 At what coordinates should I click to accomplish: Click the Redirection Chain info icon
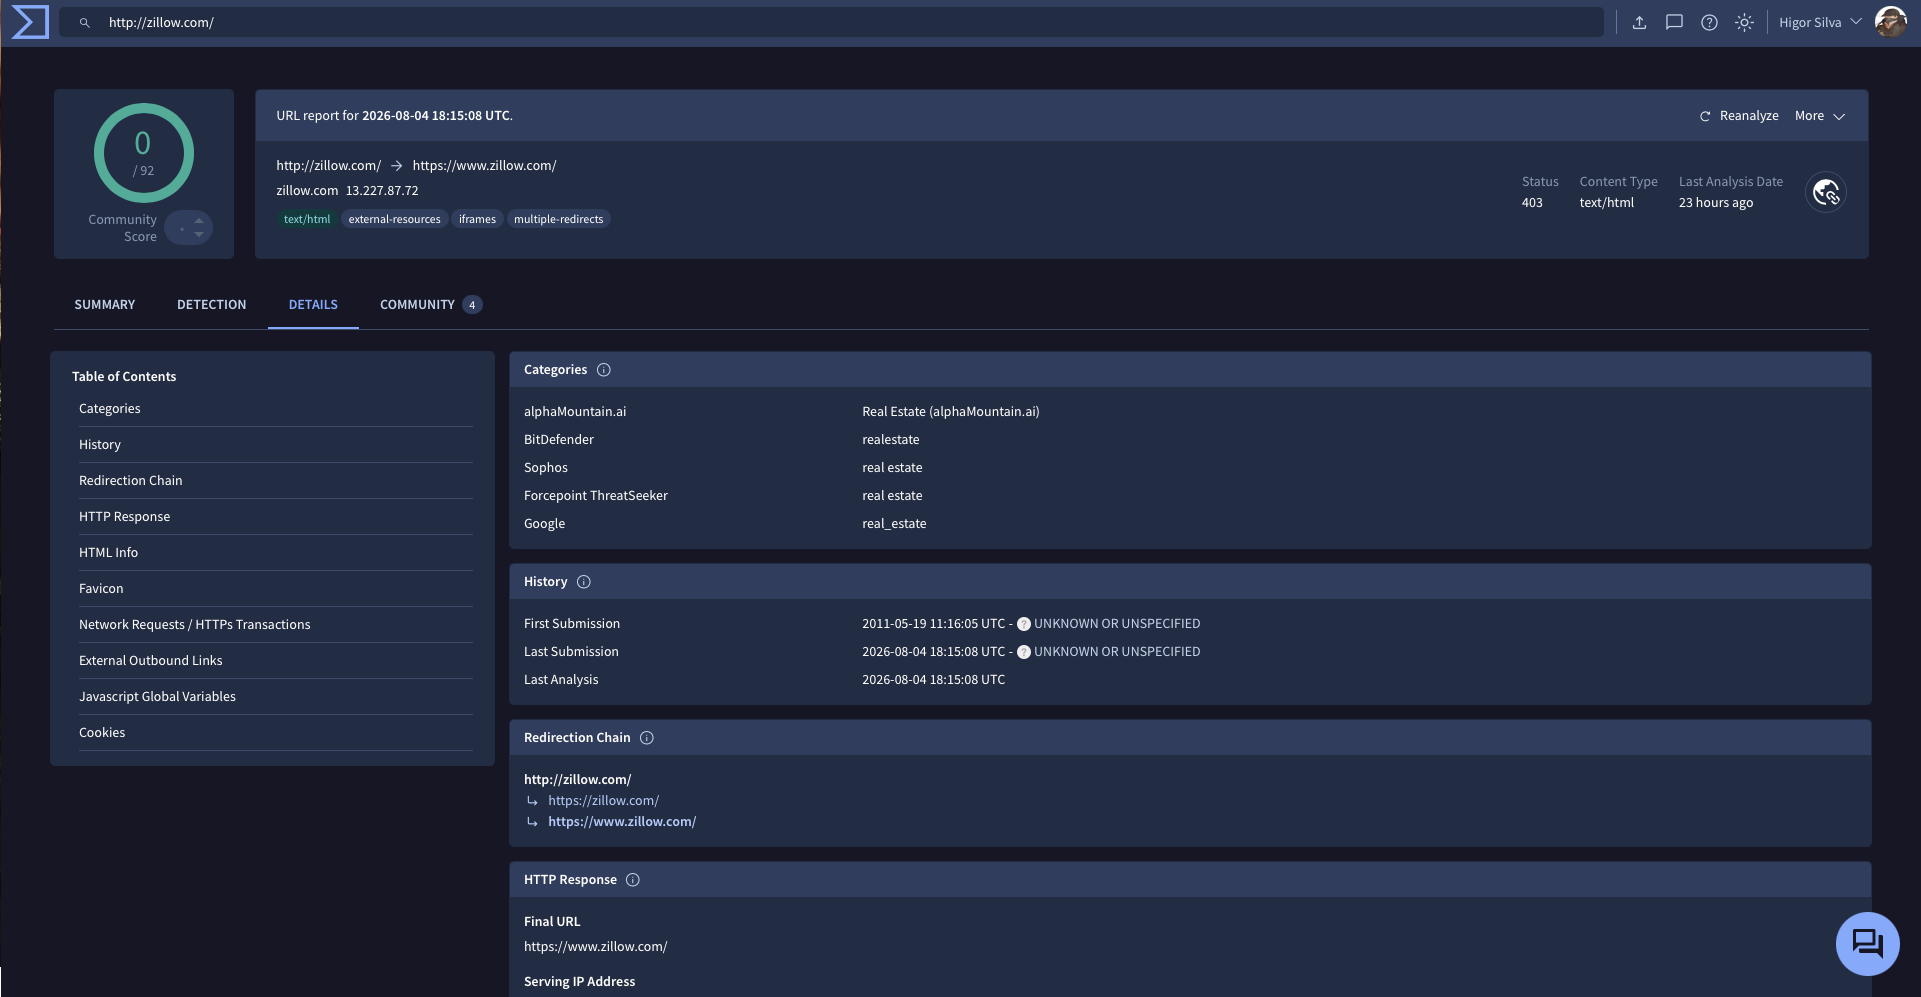point(647,738)
